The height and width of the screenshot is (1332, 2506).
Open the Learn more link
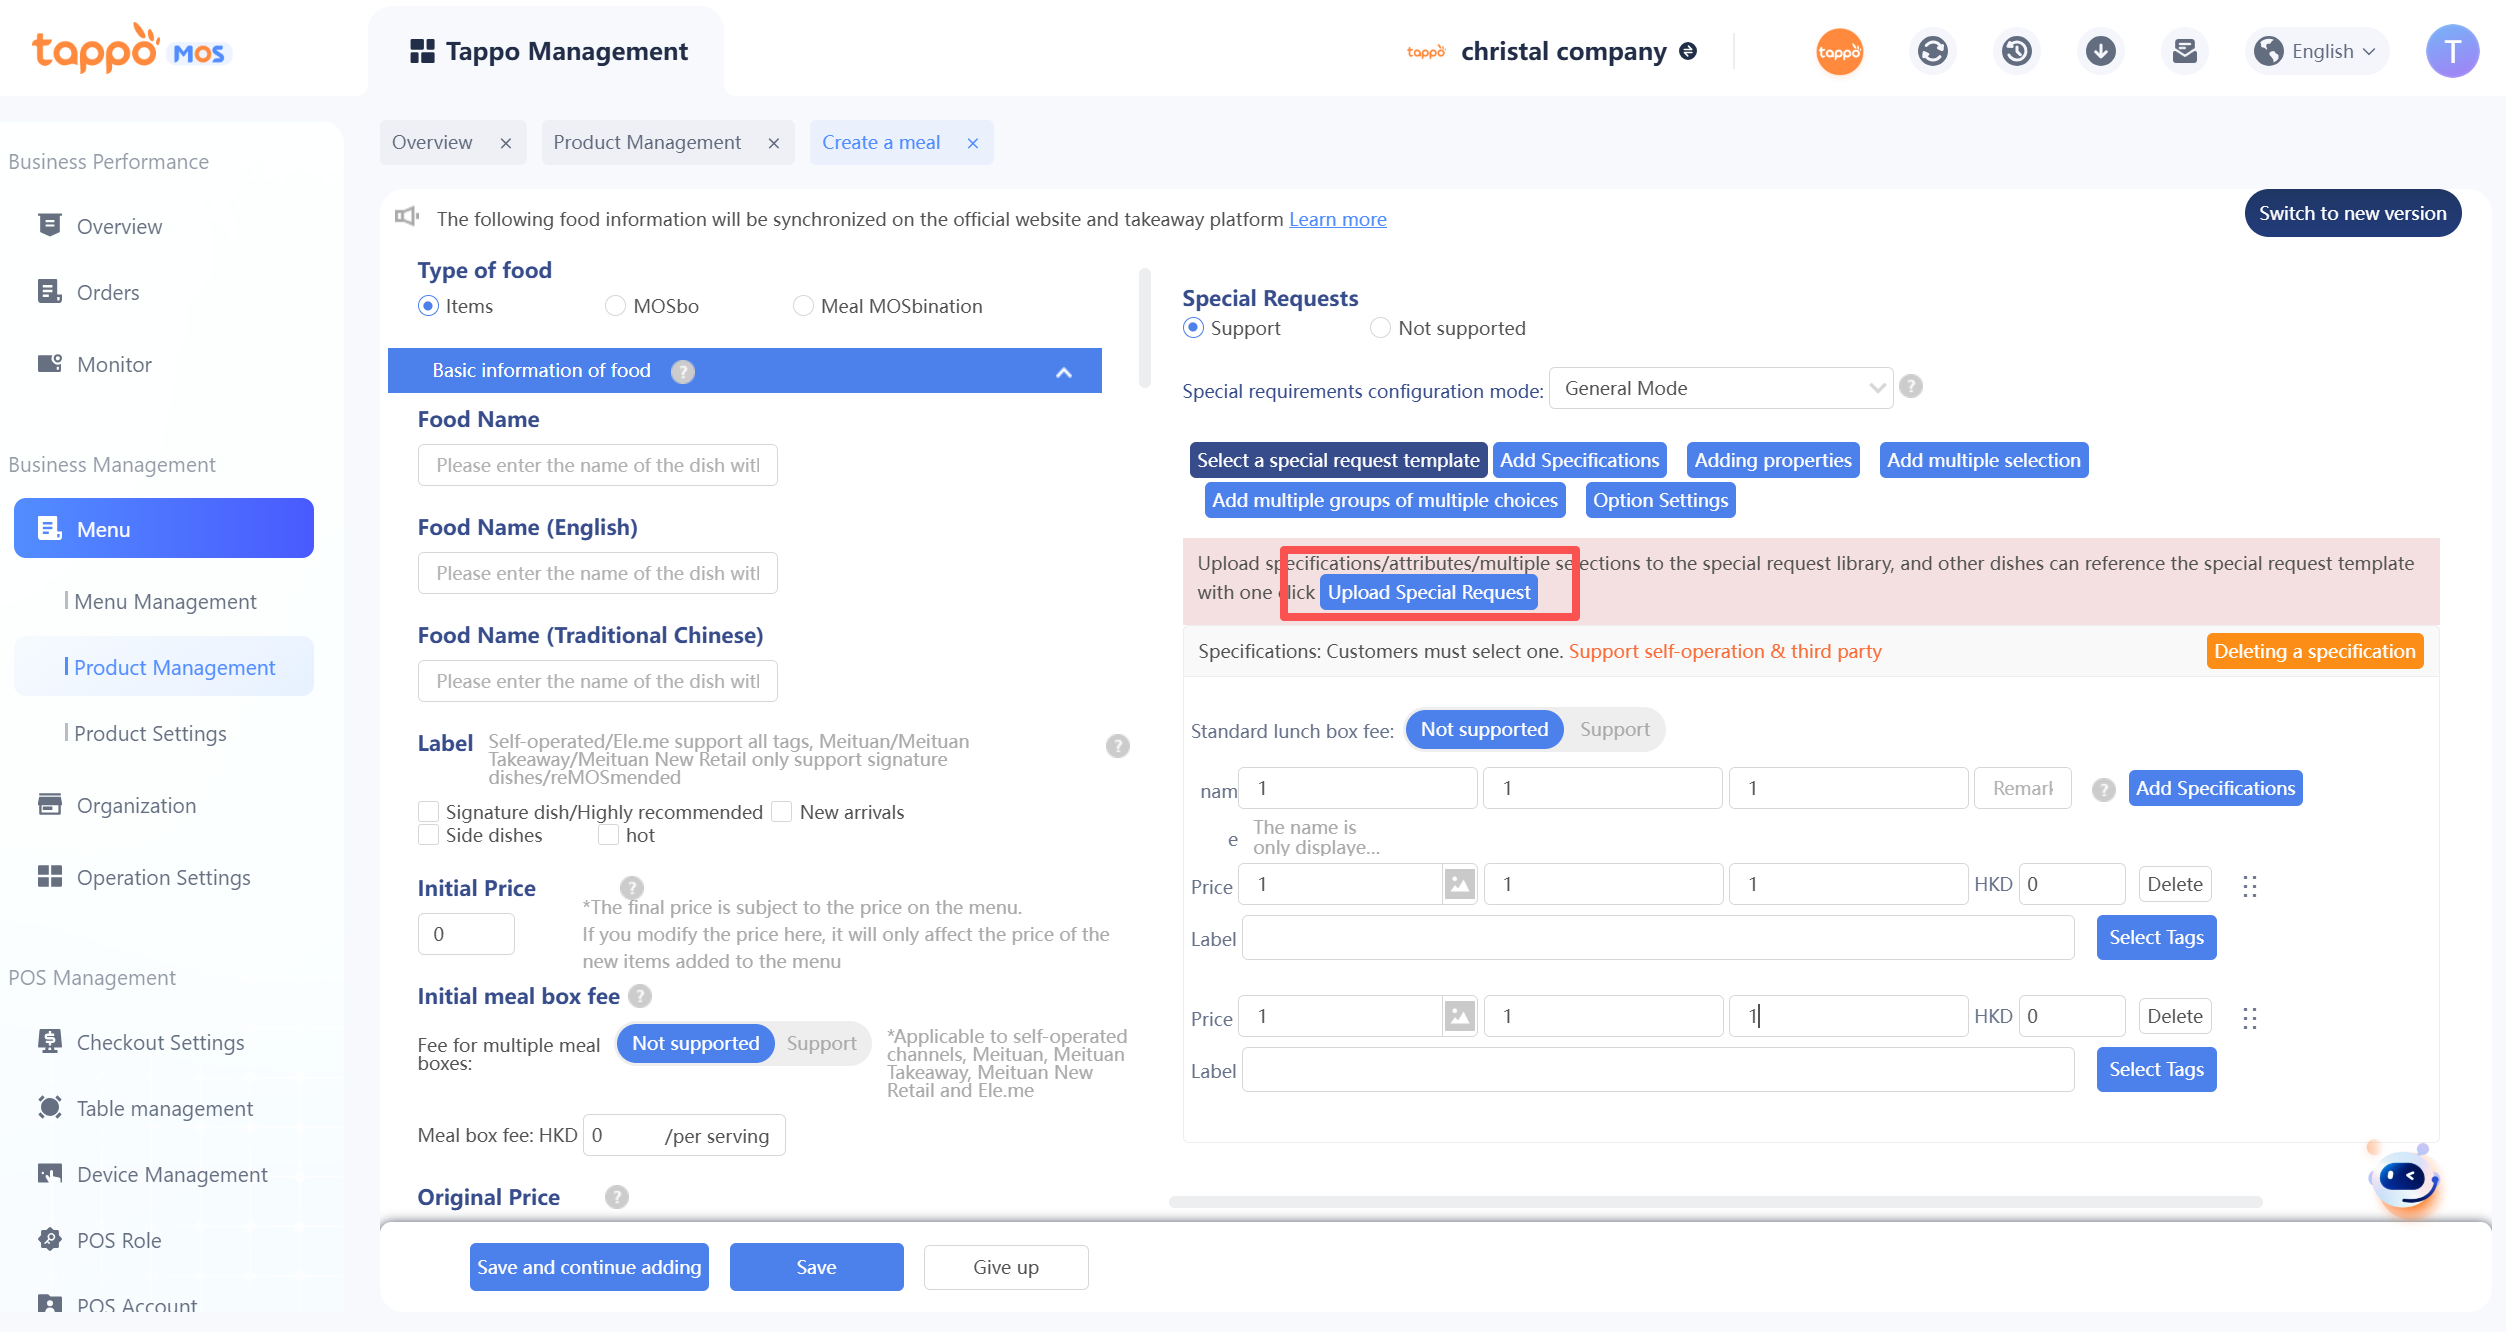(x=1337, y=219)
